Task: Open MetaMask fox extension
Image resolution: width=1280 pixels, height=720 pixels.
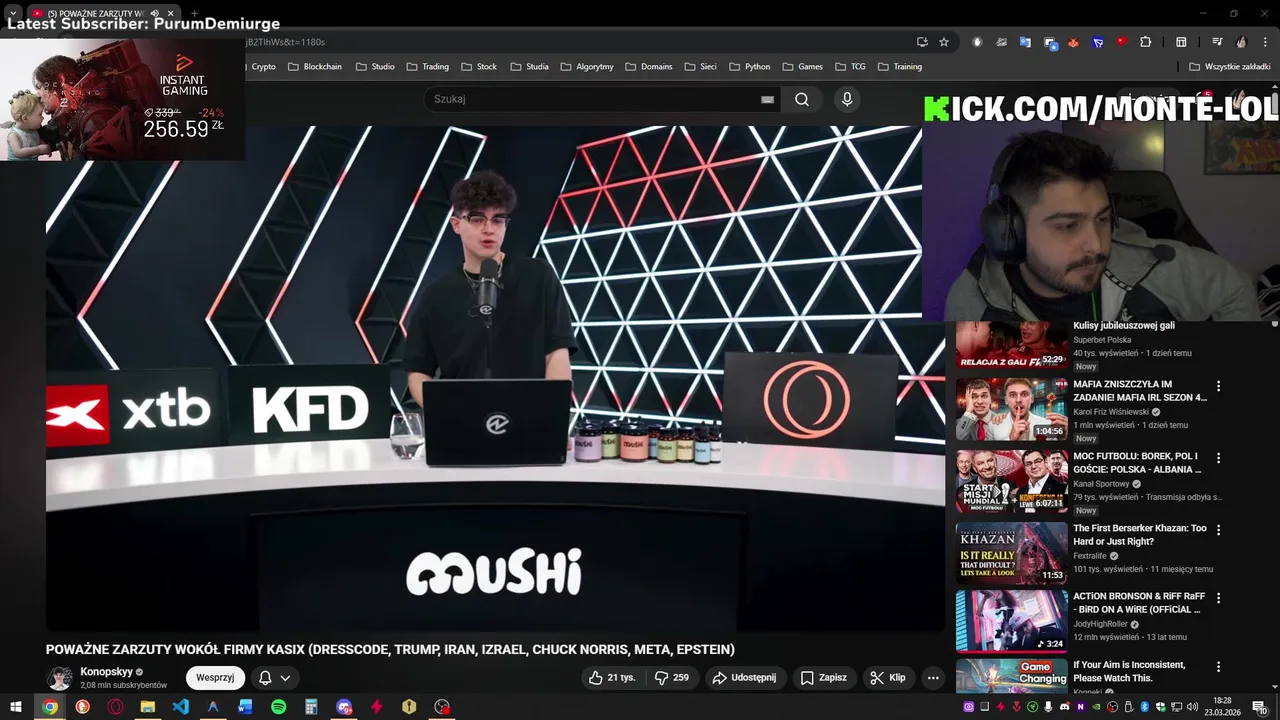Action: 1073,42
